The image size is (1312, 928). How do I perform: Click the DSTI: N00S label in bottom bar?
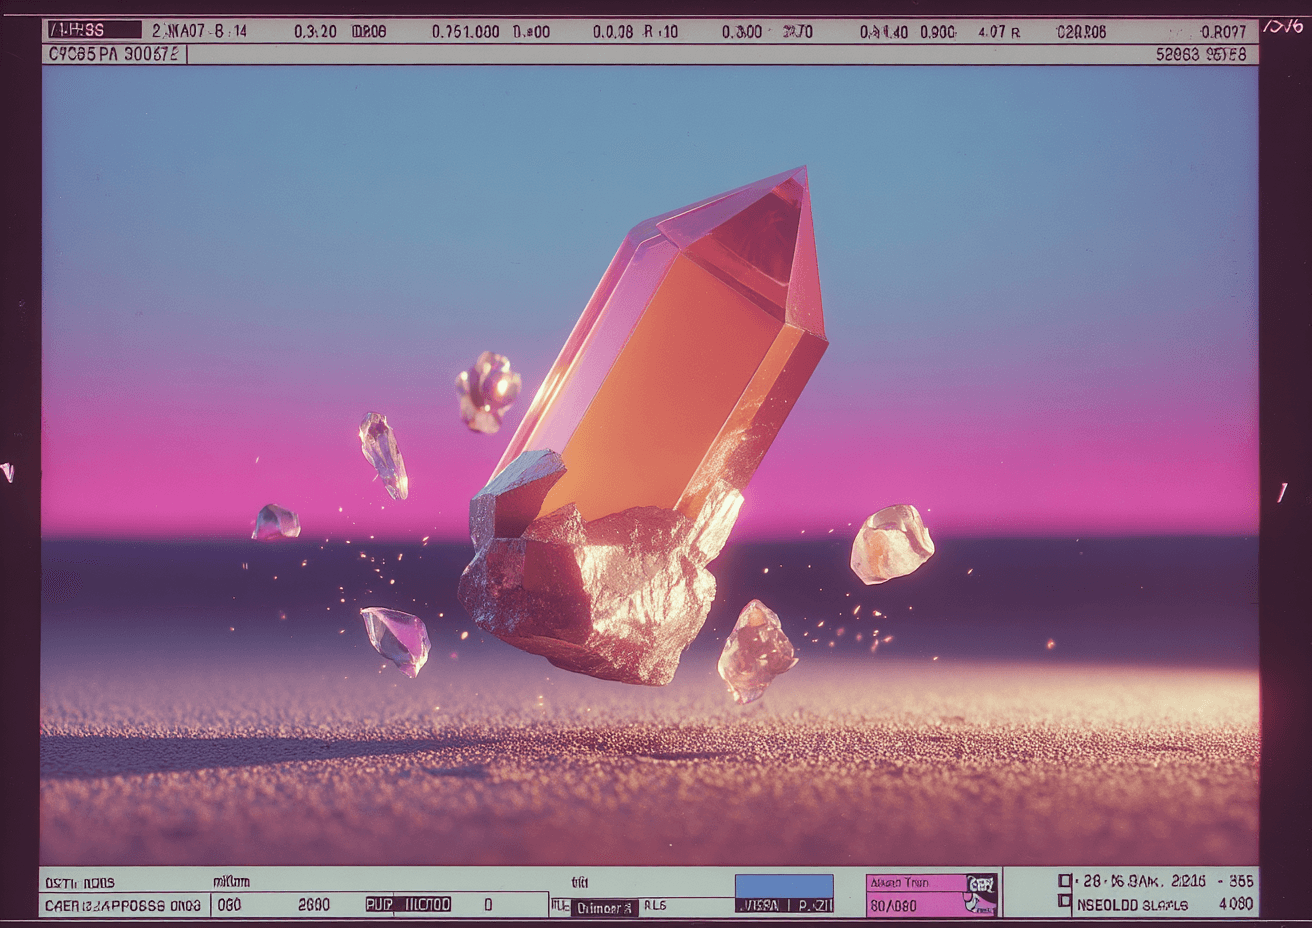tap(80, 883)
